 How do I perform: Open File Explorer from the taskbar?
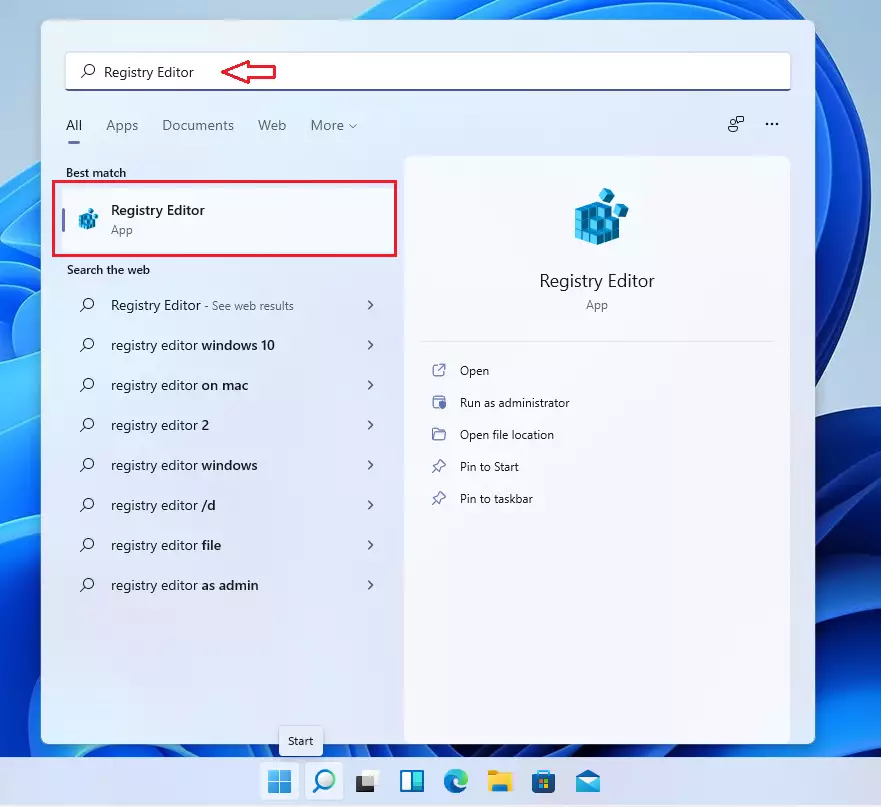pos(499,781)
